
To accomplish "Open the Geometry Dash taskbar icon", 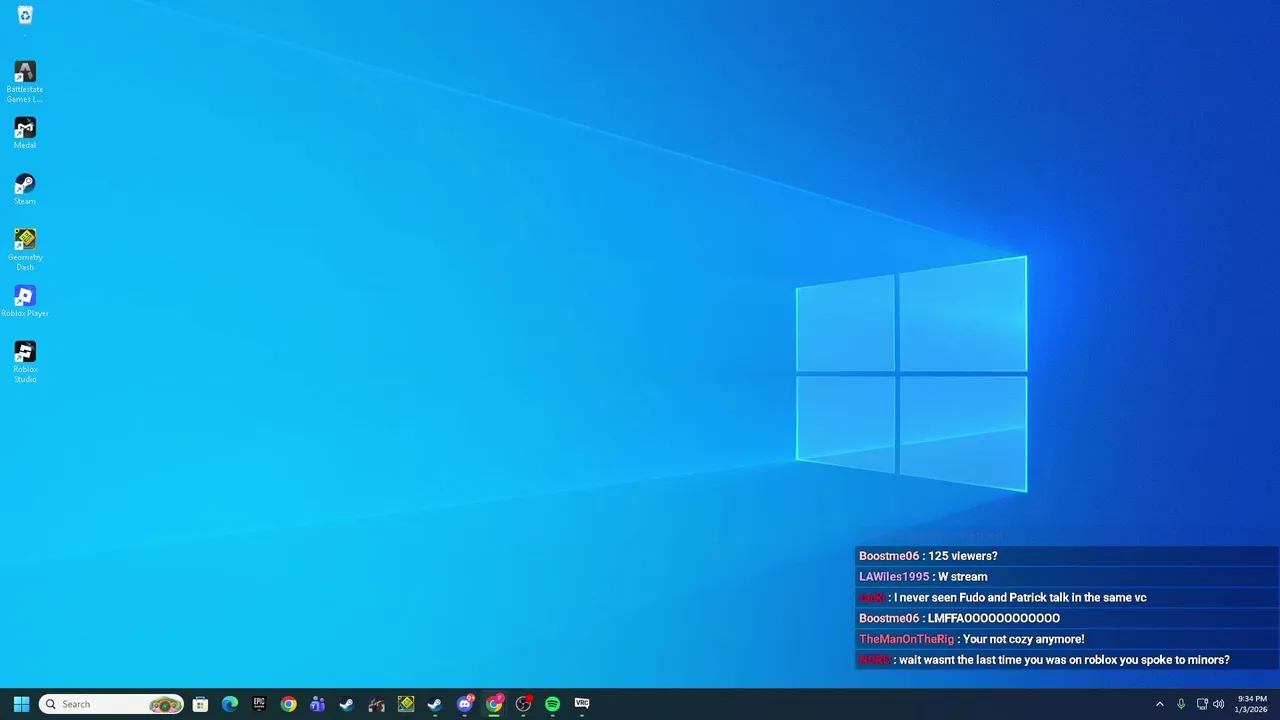I will click(x=406, y=704).
